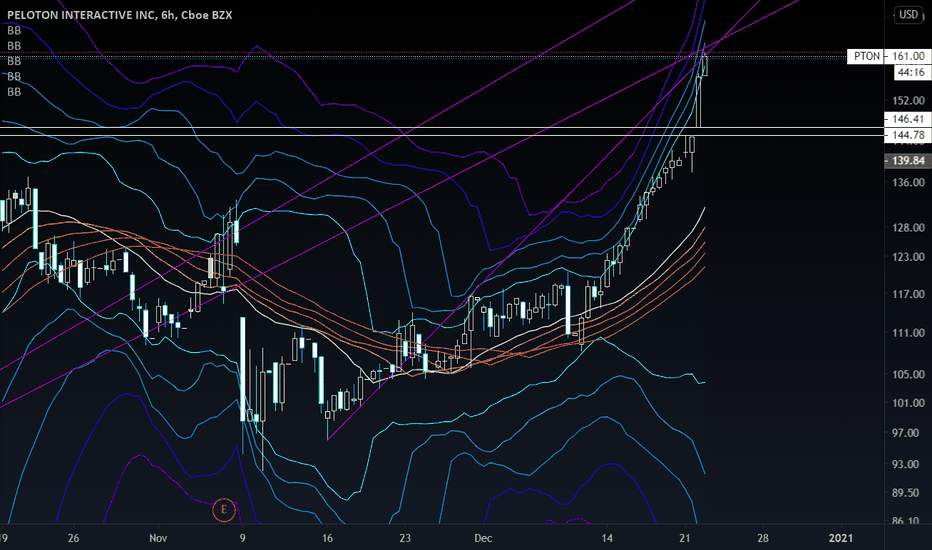Viewport: 932px width, 550px height.
Task: Open the USD currency selector
Action: [908, 14]
